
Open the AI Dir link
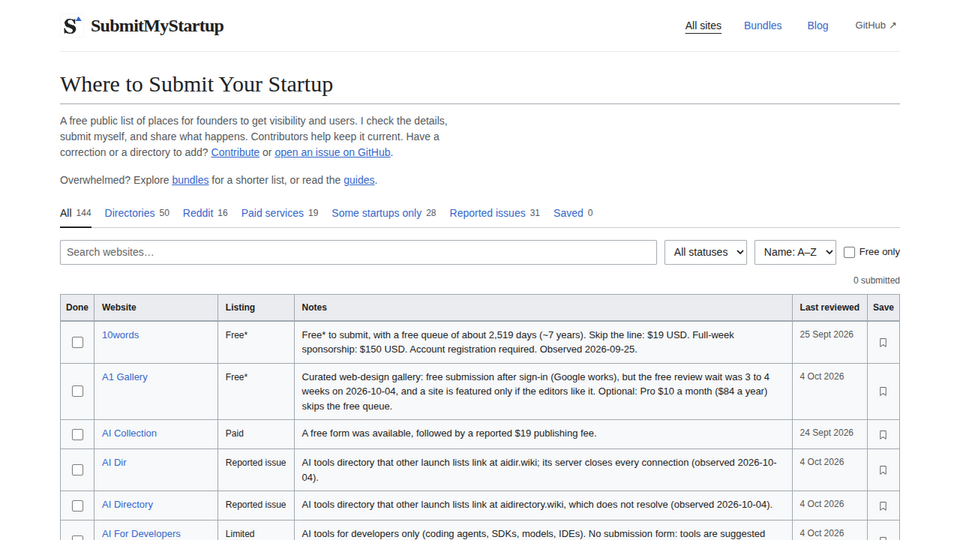tap(114, 463)
